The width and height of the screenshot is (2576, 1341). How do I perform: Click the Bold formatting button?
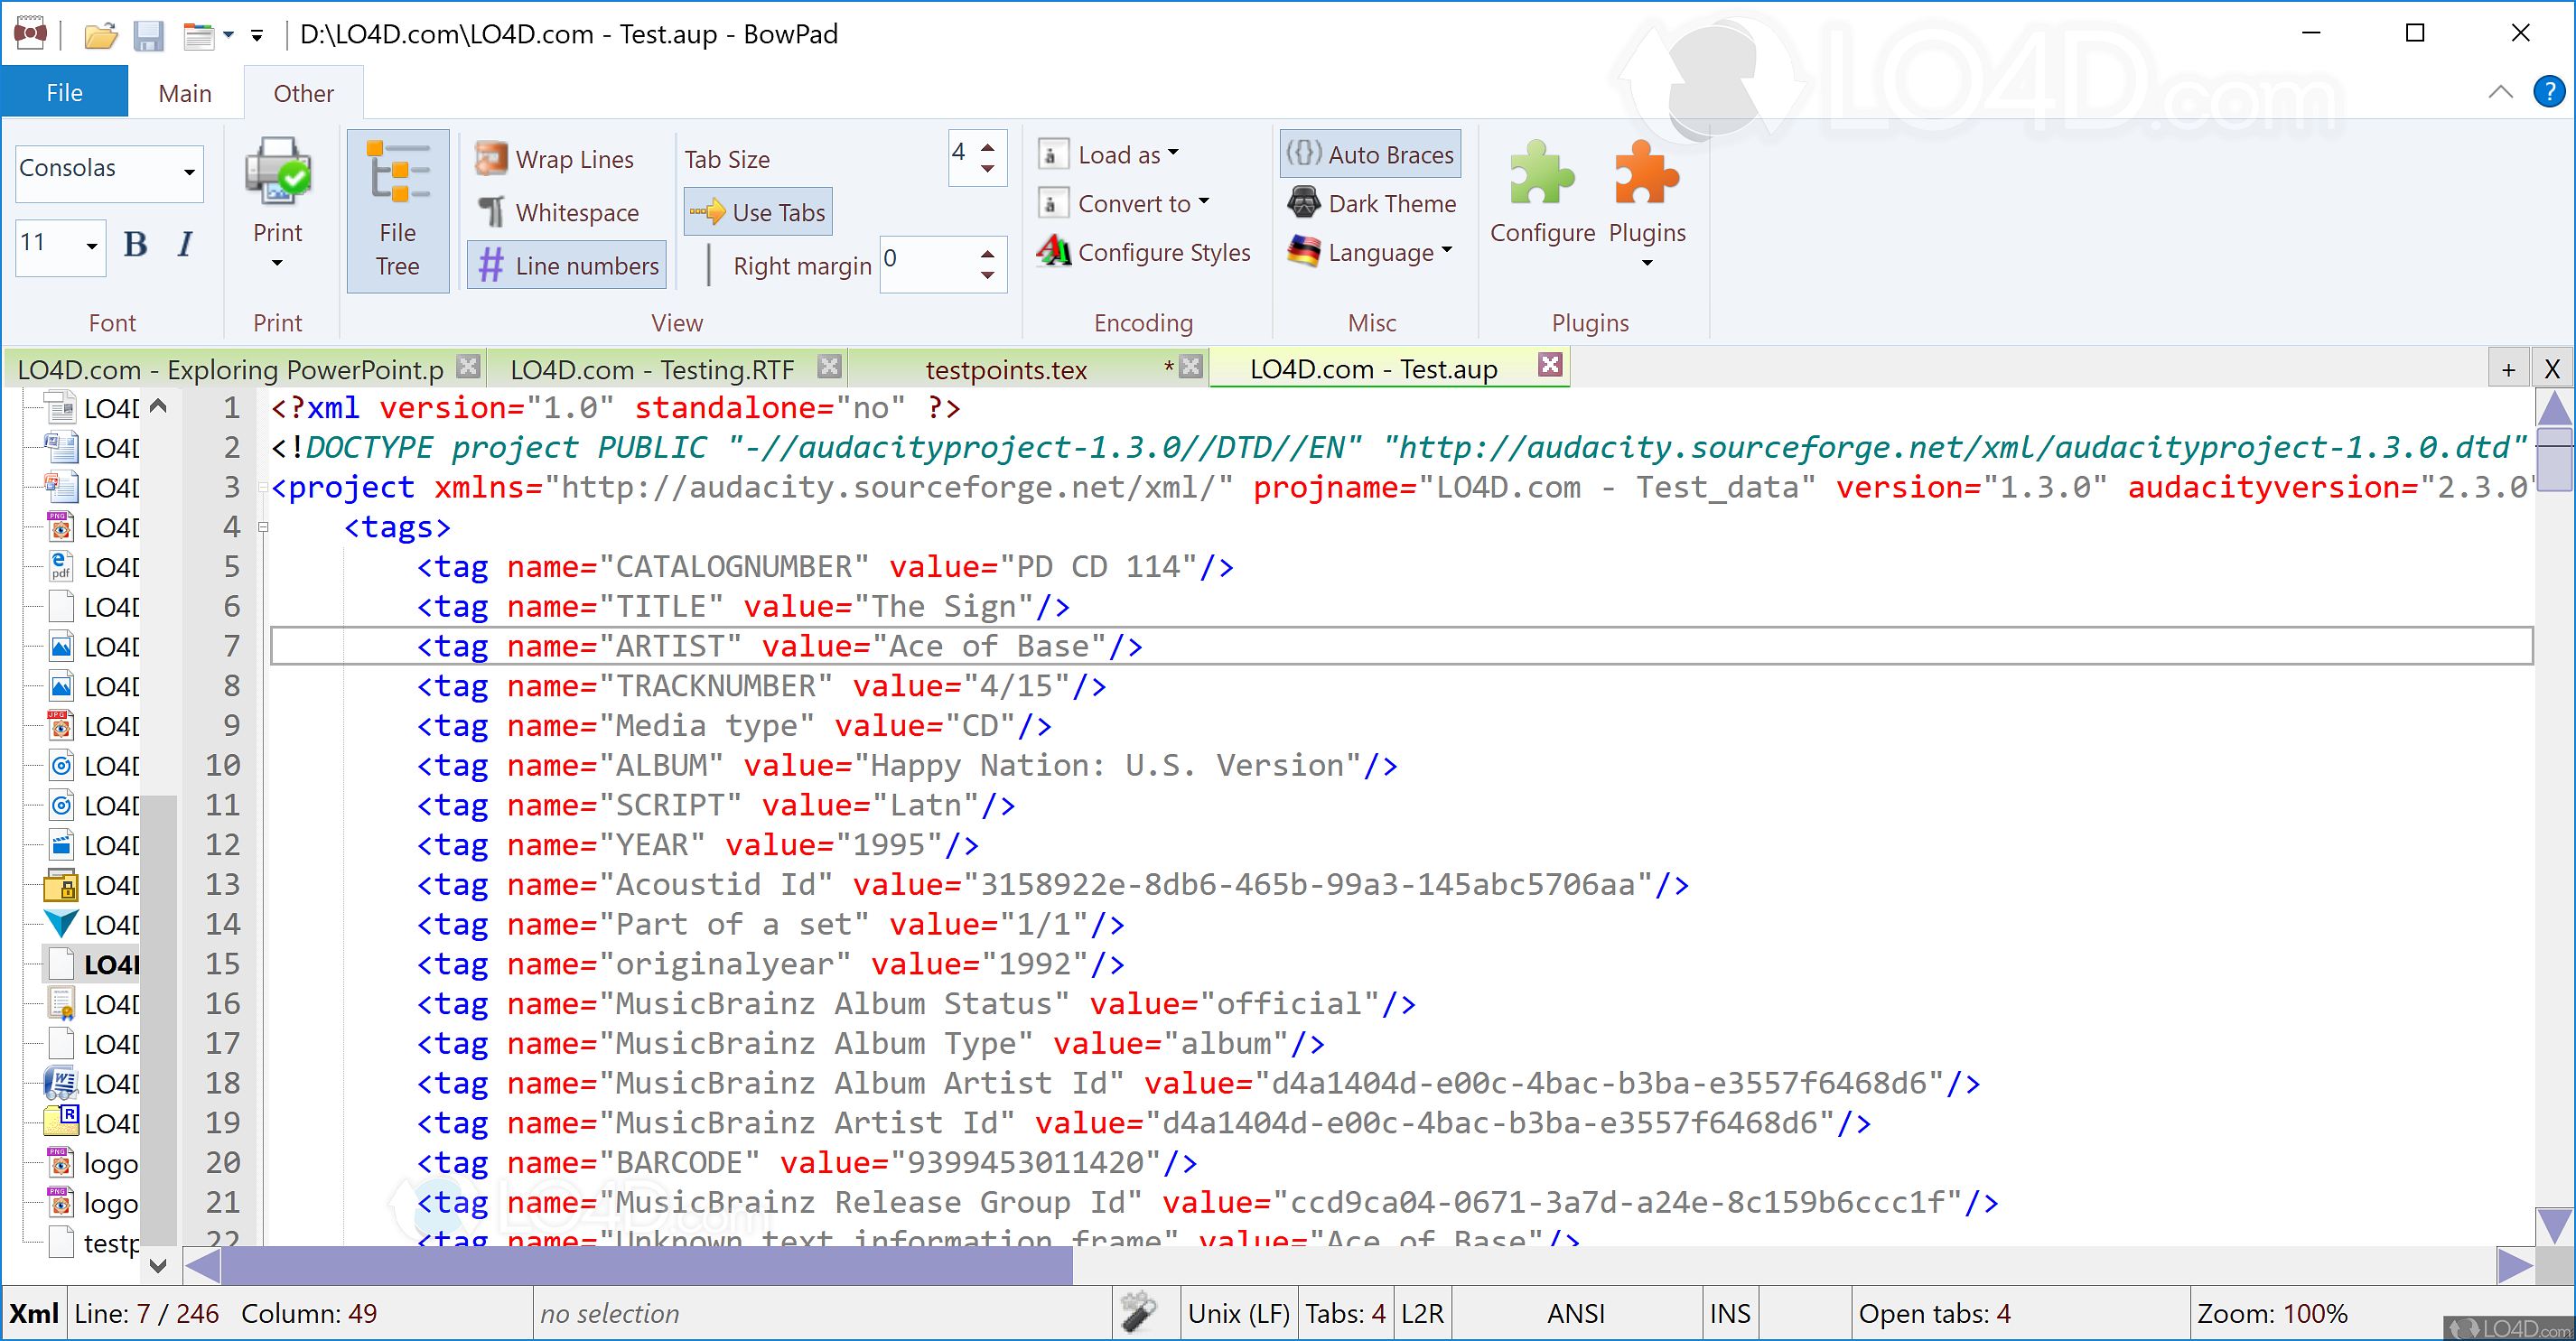135,244
